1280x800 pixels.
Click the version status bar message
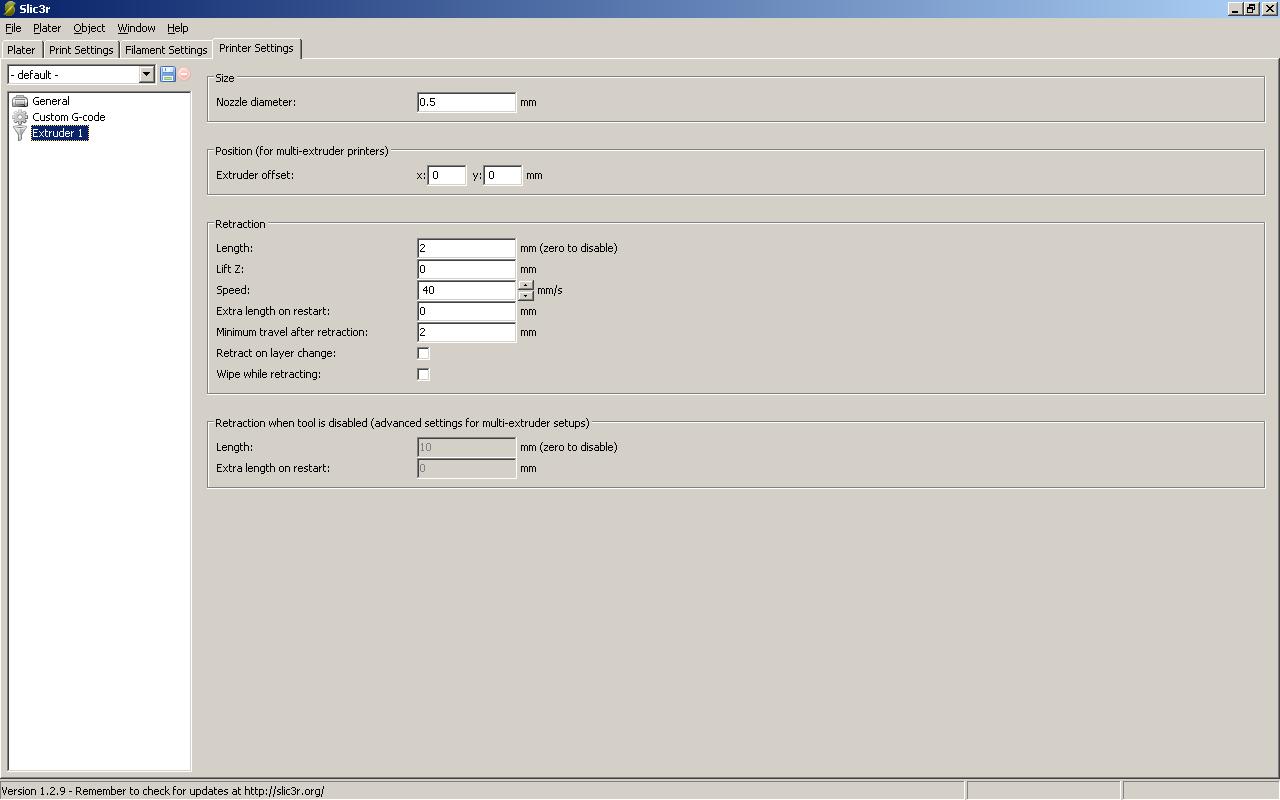(x=163, y=791)
